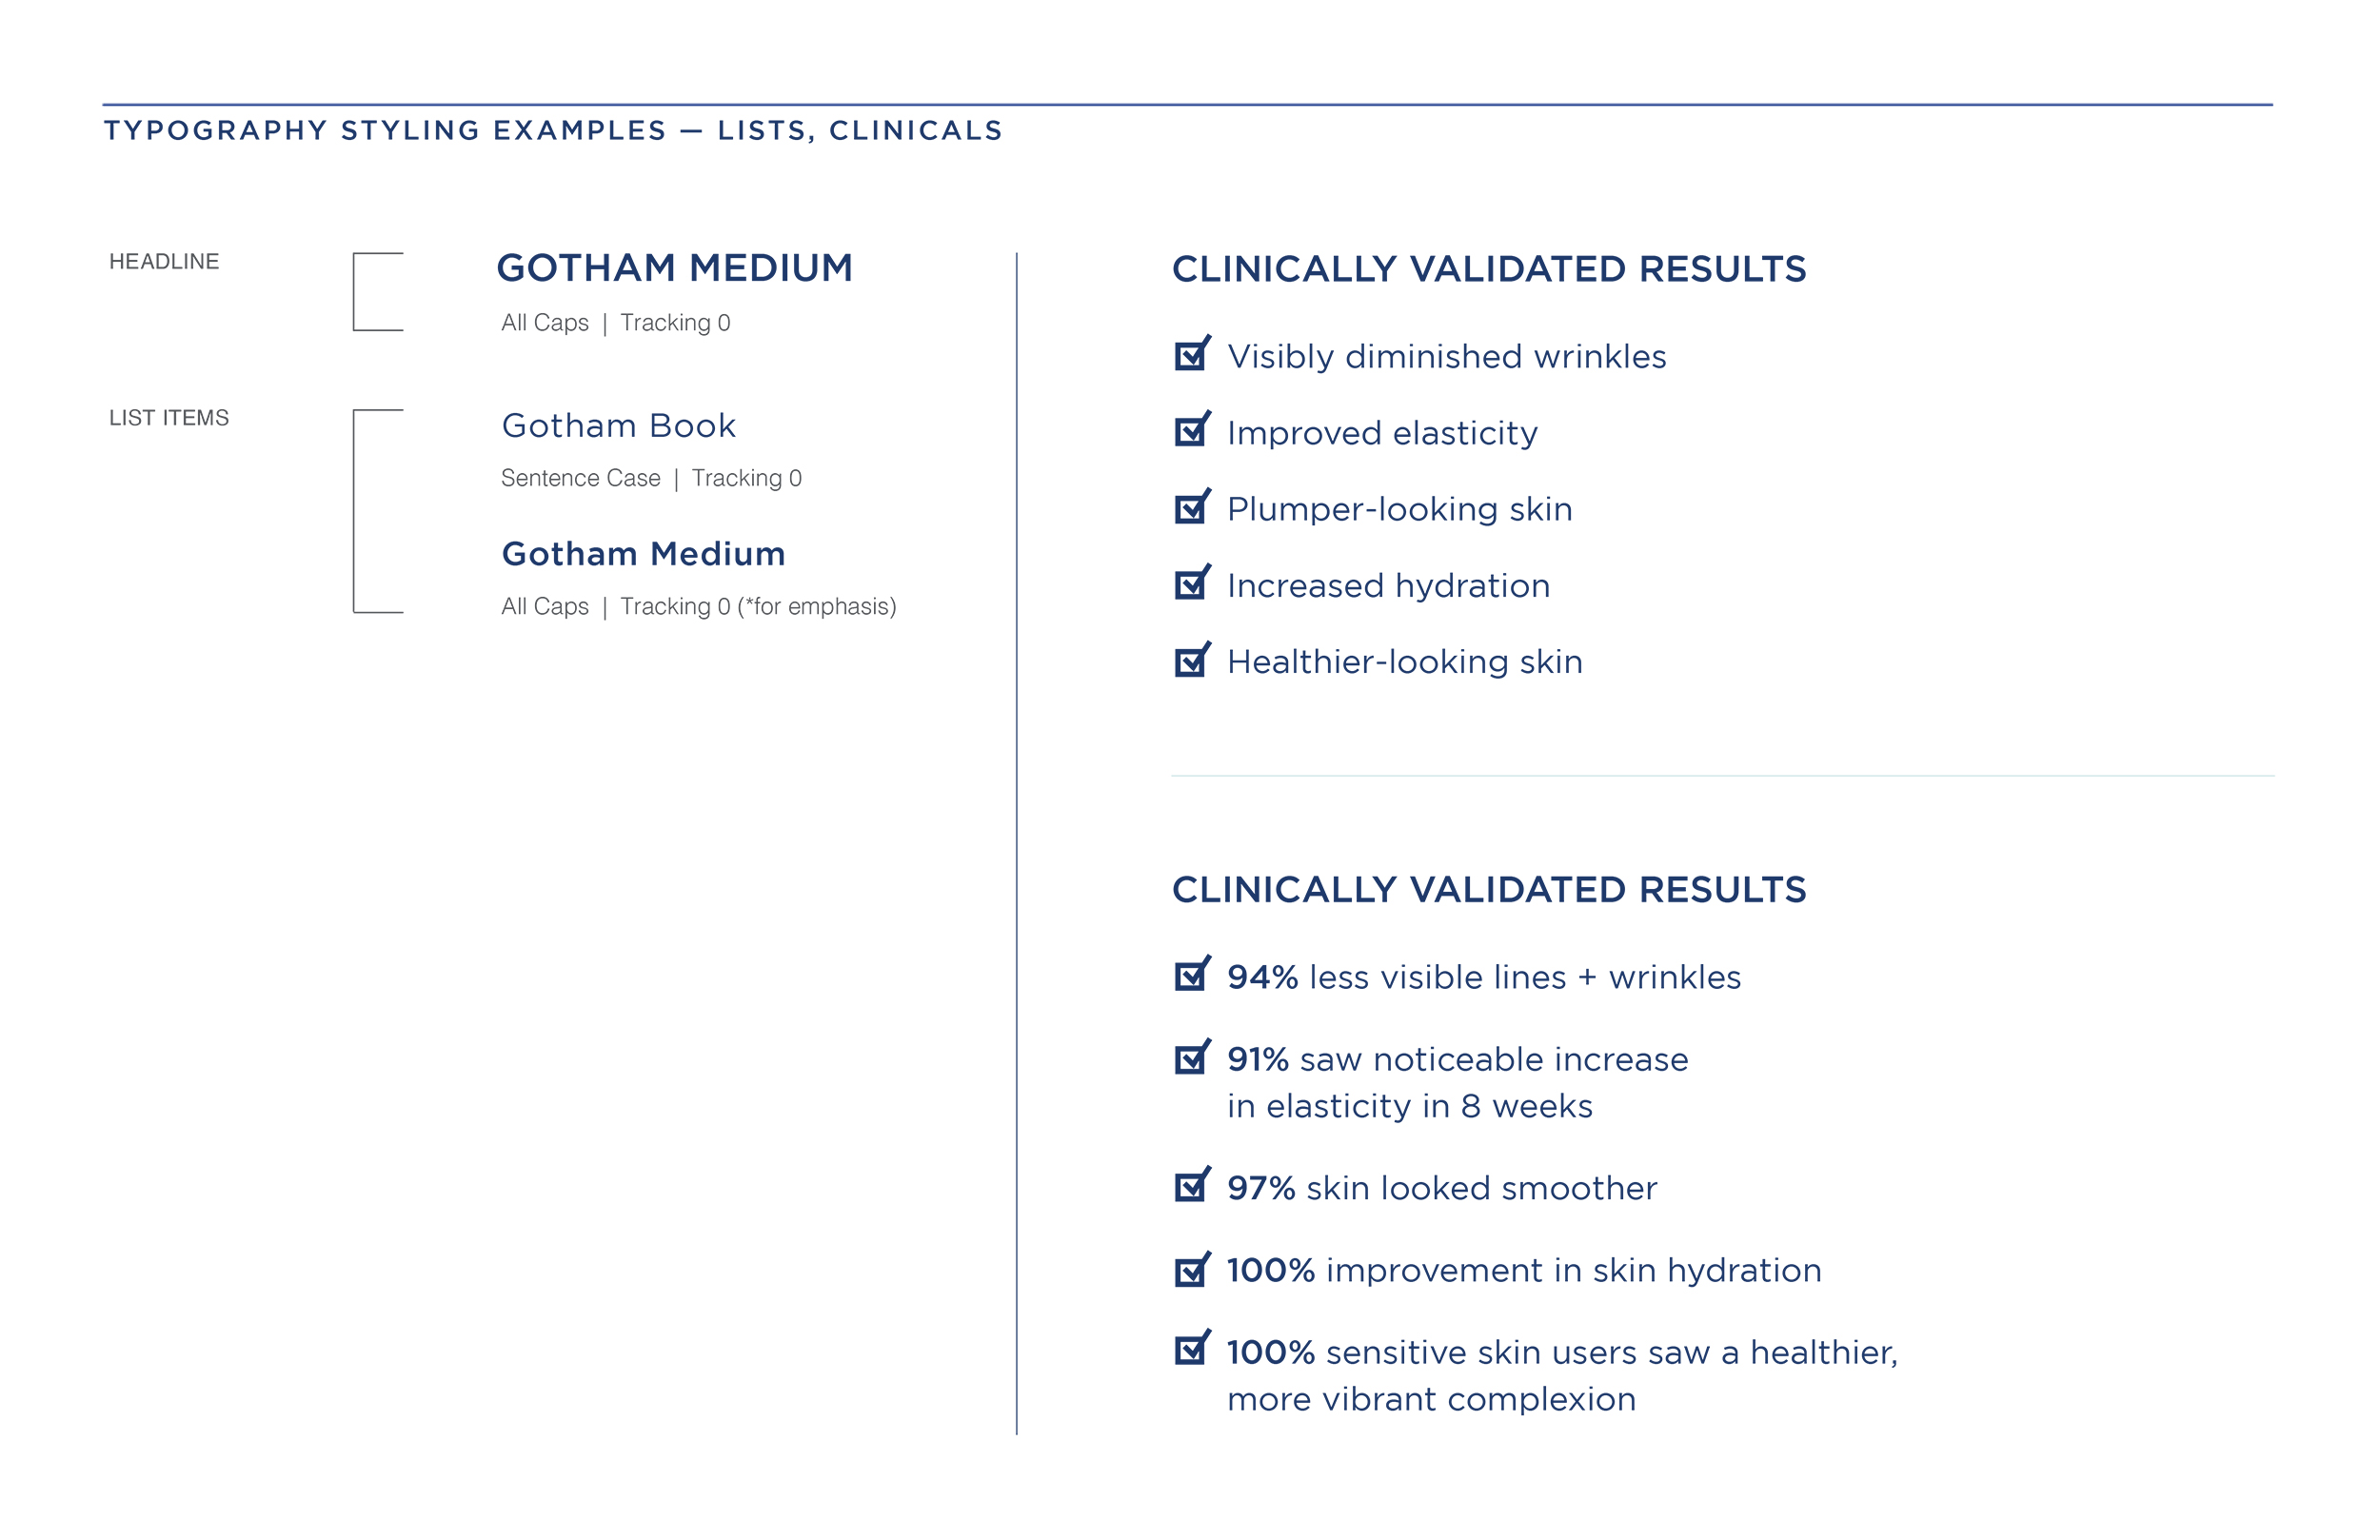Toggle checkbox for 94% less visible lines
This screenshot has width=2380, height=1540.
click(x=1190, y=976)
